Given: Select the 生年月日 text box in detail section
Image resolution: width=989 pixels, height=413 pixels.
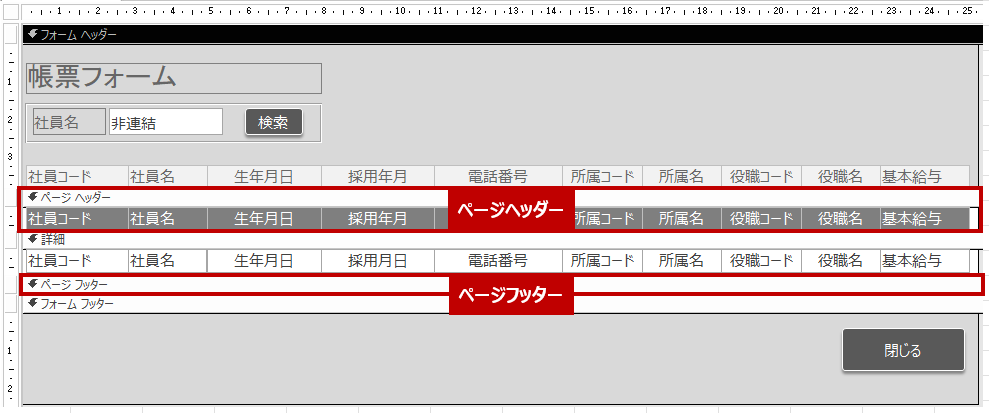Looking at the screenshot, I should tap(264, 261).
